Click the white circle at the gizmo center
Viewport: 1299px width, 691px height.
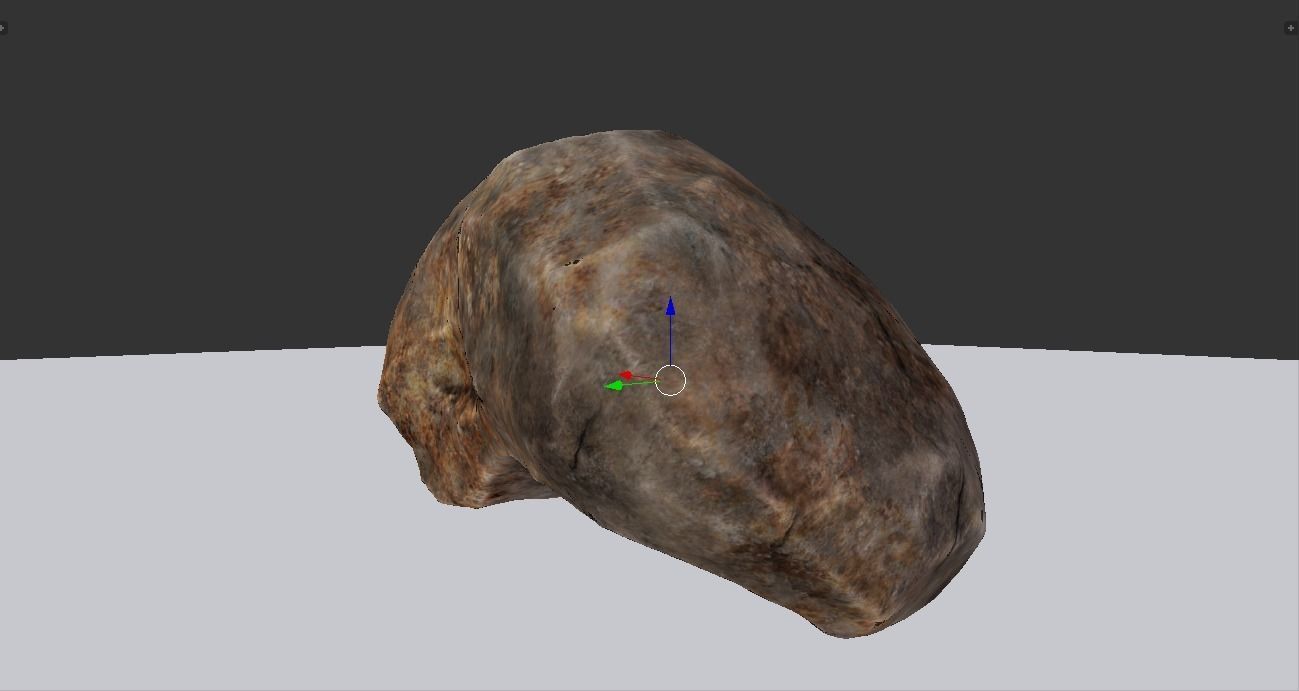(671, 380)
